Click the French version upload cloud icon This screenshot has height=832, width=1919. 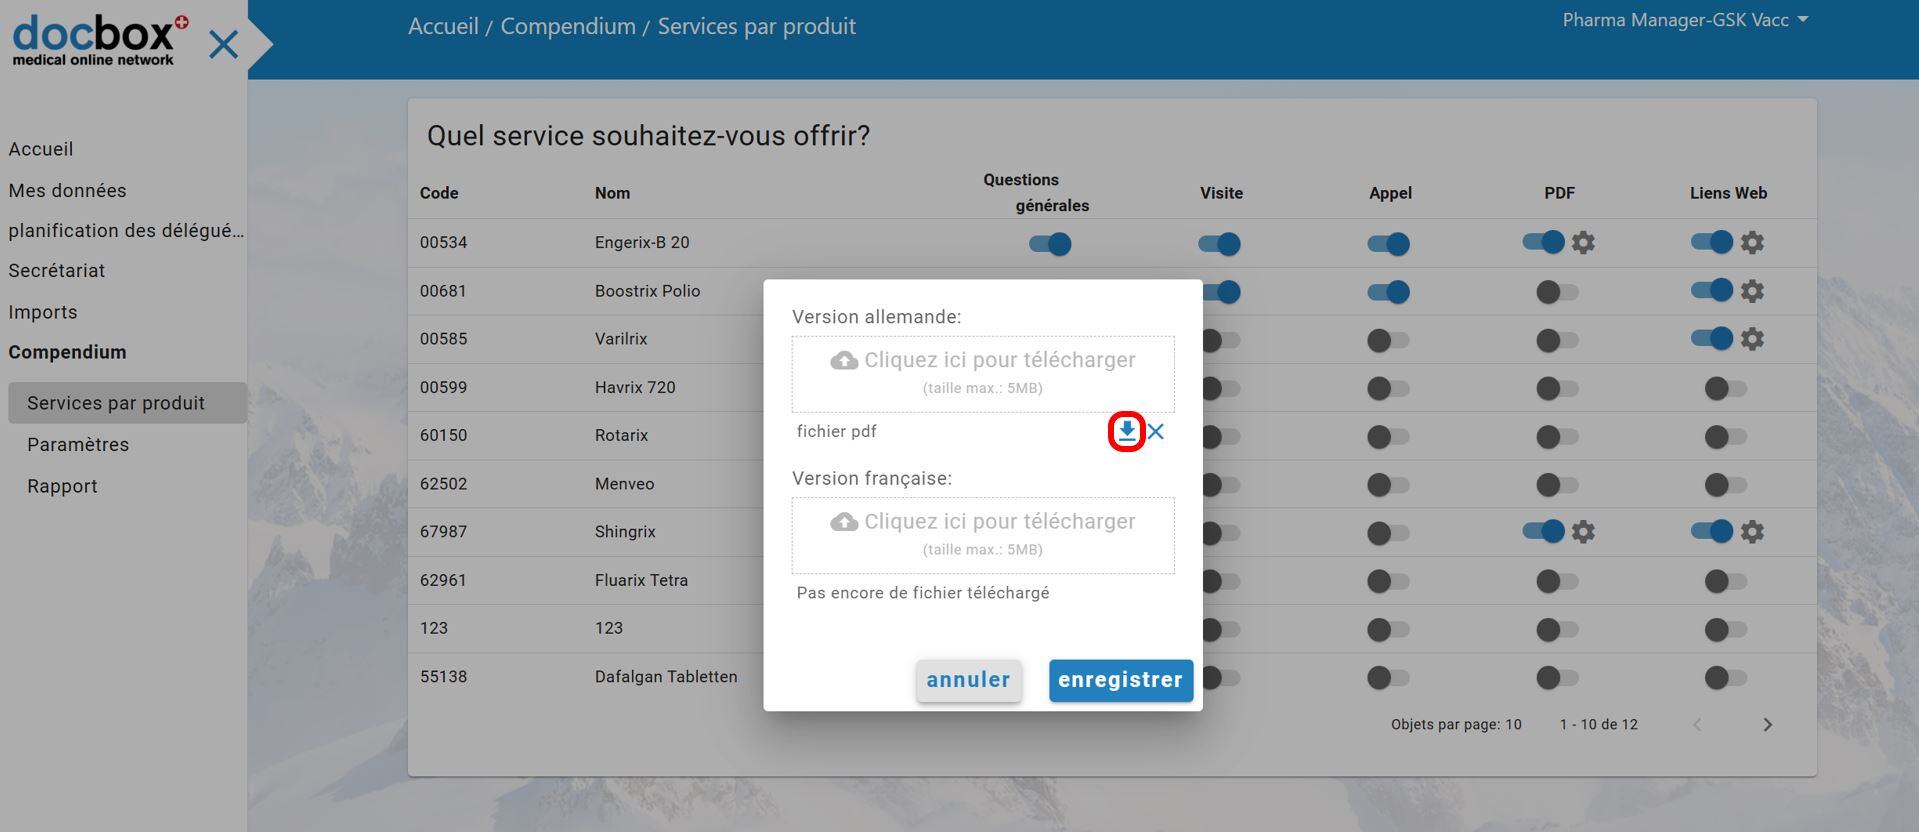(844, 522)
